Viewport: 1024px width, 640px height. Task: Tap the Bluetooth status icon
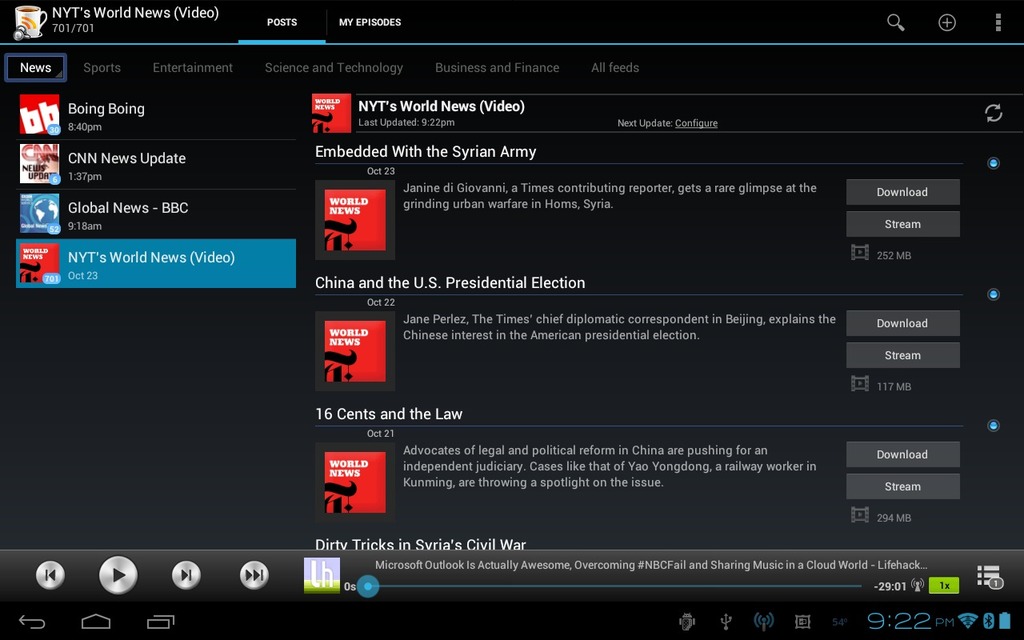point(989,620)
